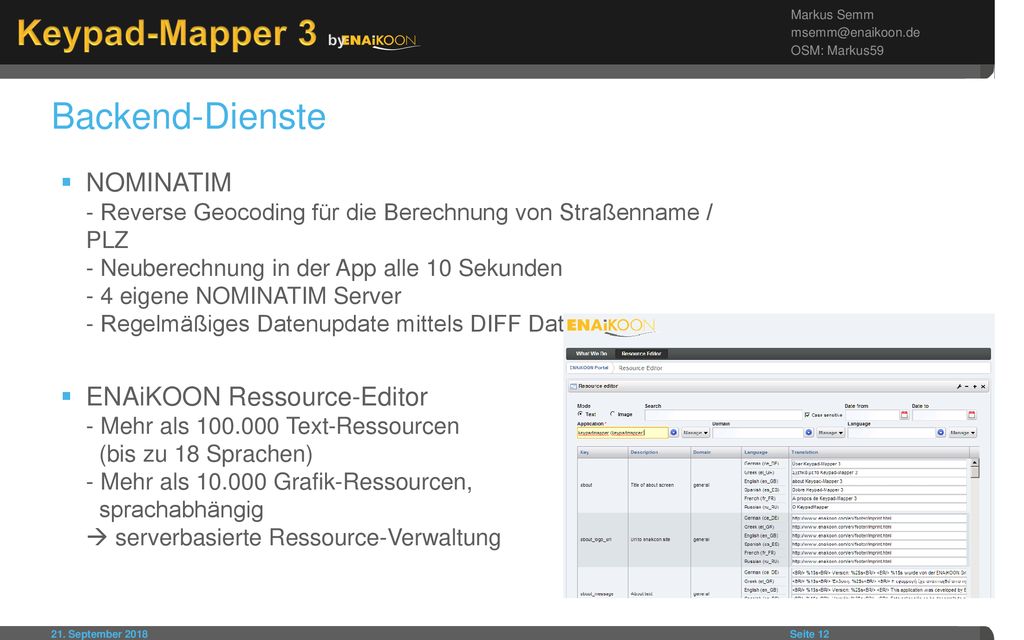Select the Image mode radio button
Viewport: 1024px width, 640px height.
[613, 414]
